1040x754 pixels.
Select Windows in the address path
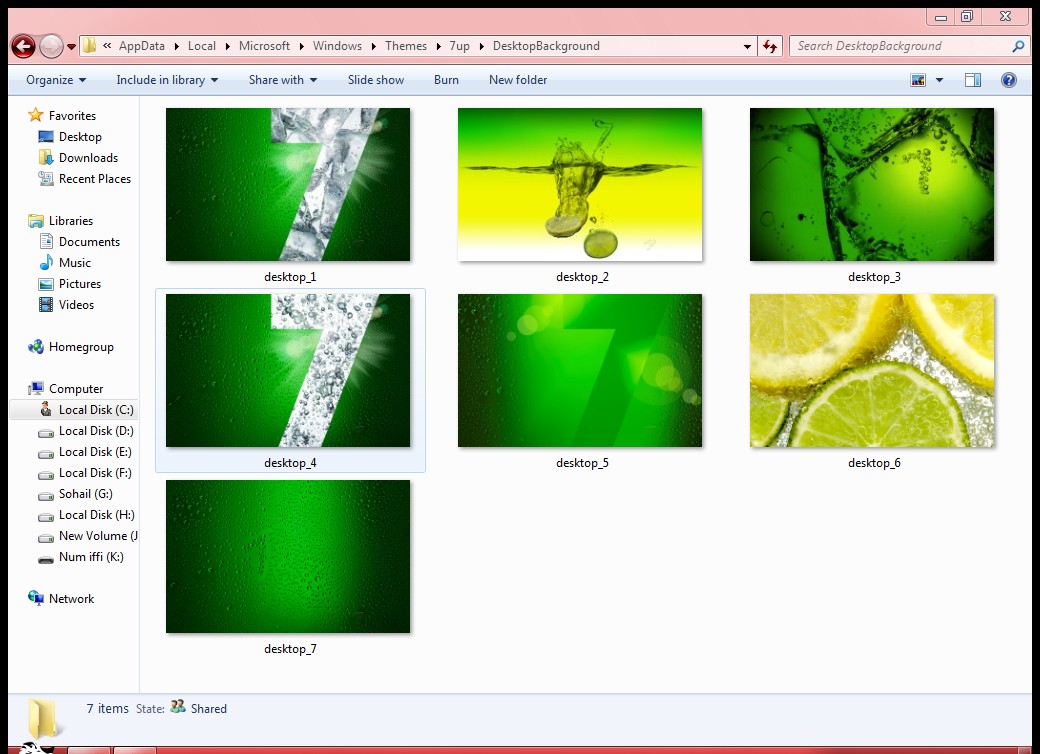tap(337, 46)
